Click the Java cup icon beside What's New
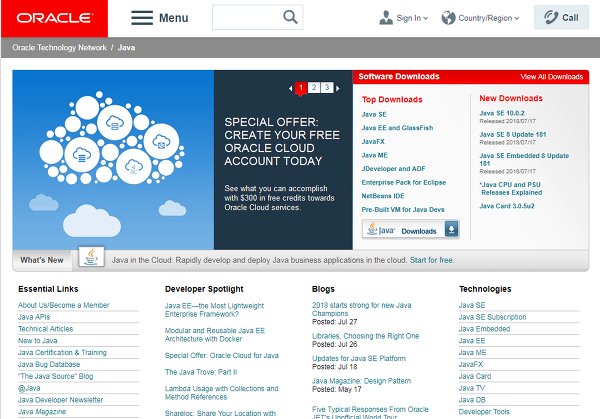The height and width of the screenshot is (419, 600). click(91, 257)
